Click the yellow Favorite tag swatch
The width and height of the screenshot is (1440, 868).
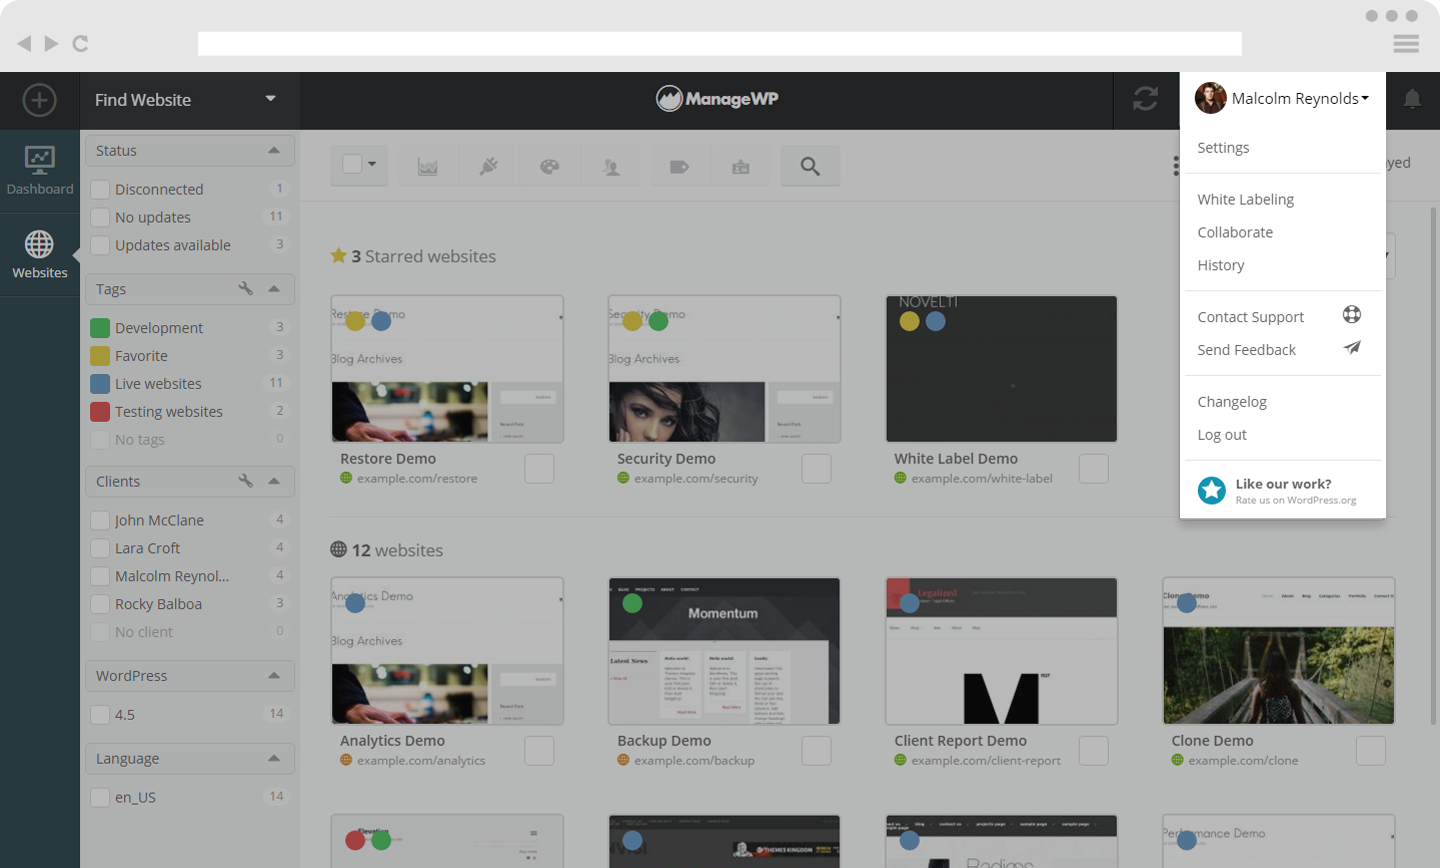click(100, 356)
